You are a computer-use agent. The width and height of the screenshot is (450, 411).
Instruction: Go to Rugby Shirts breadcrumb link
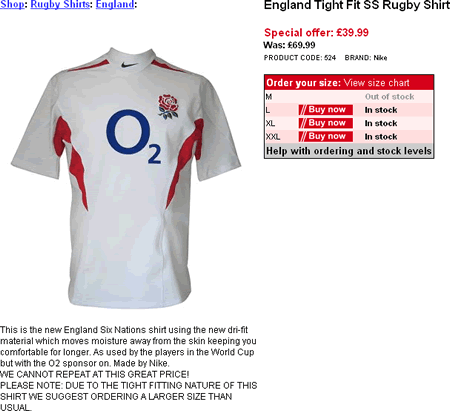60,4
